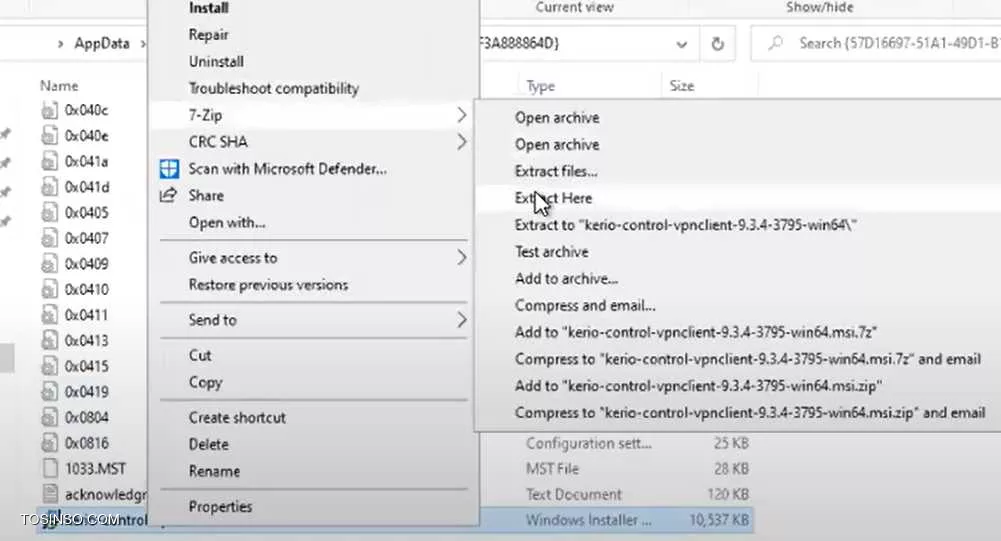
Task: Sort by the Size column header
Action: [x=681, y=86]
